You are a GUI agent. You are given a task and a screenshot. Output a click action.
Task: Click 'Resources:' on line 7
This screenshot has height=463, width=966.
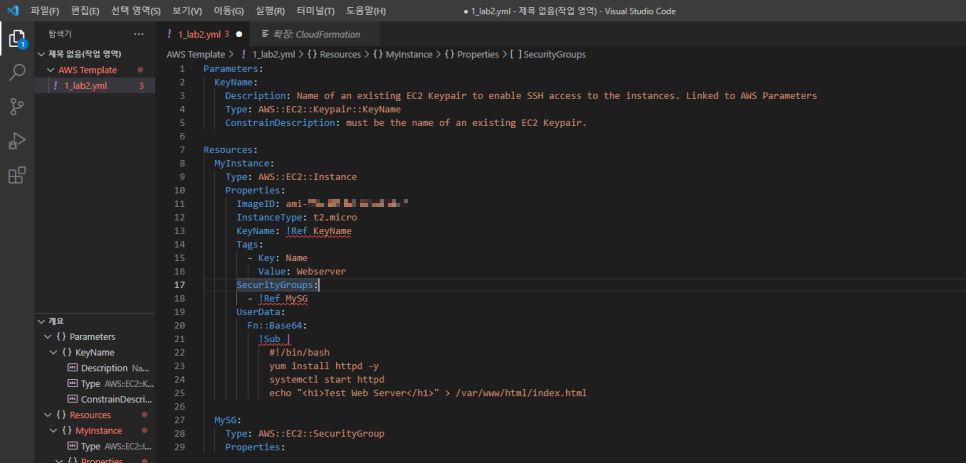pyautogui.click(x=230, y=150)
